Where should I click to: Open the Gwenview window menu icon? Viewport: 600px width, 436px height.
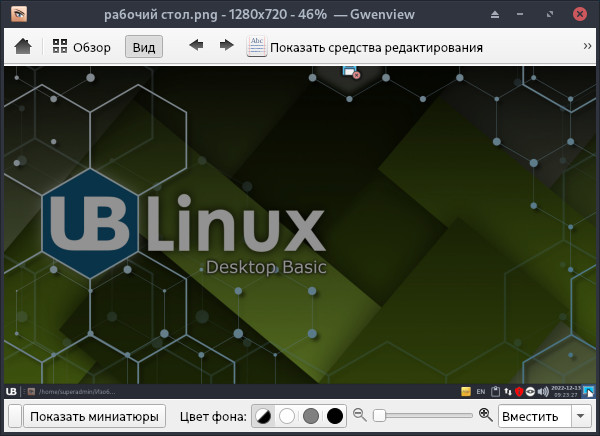coord(19,14)
